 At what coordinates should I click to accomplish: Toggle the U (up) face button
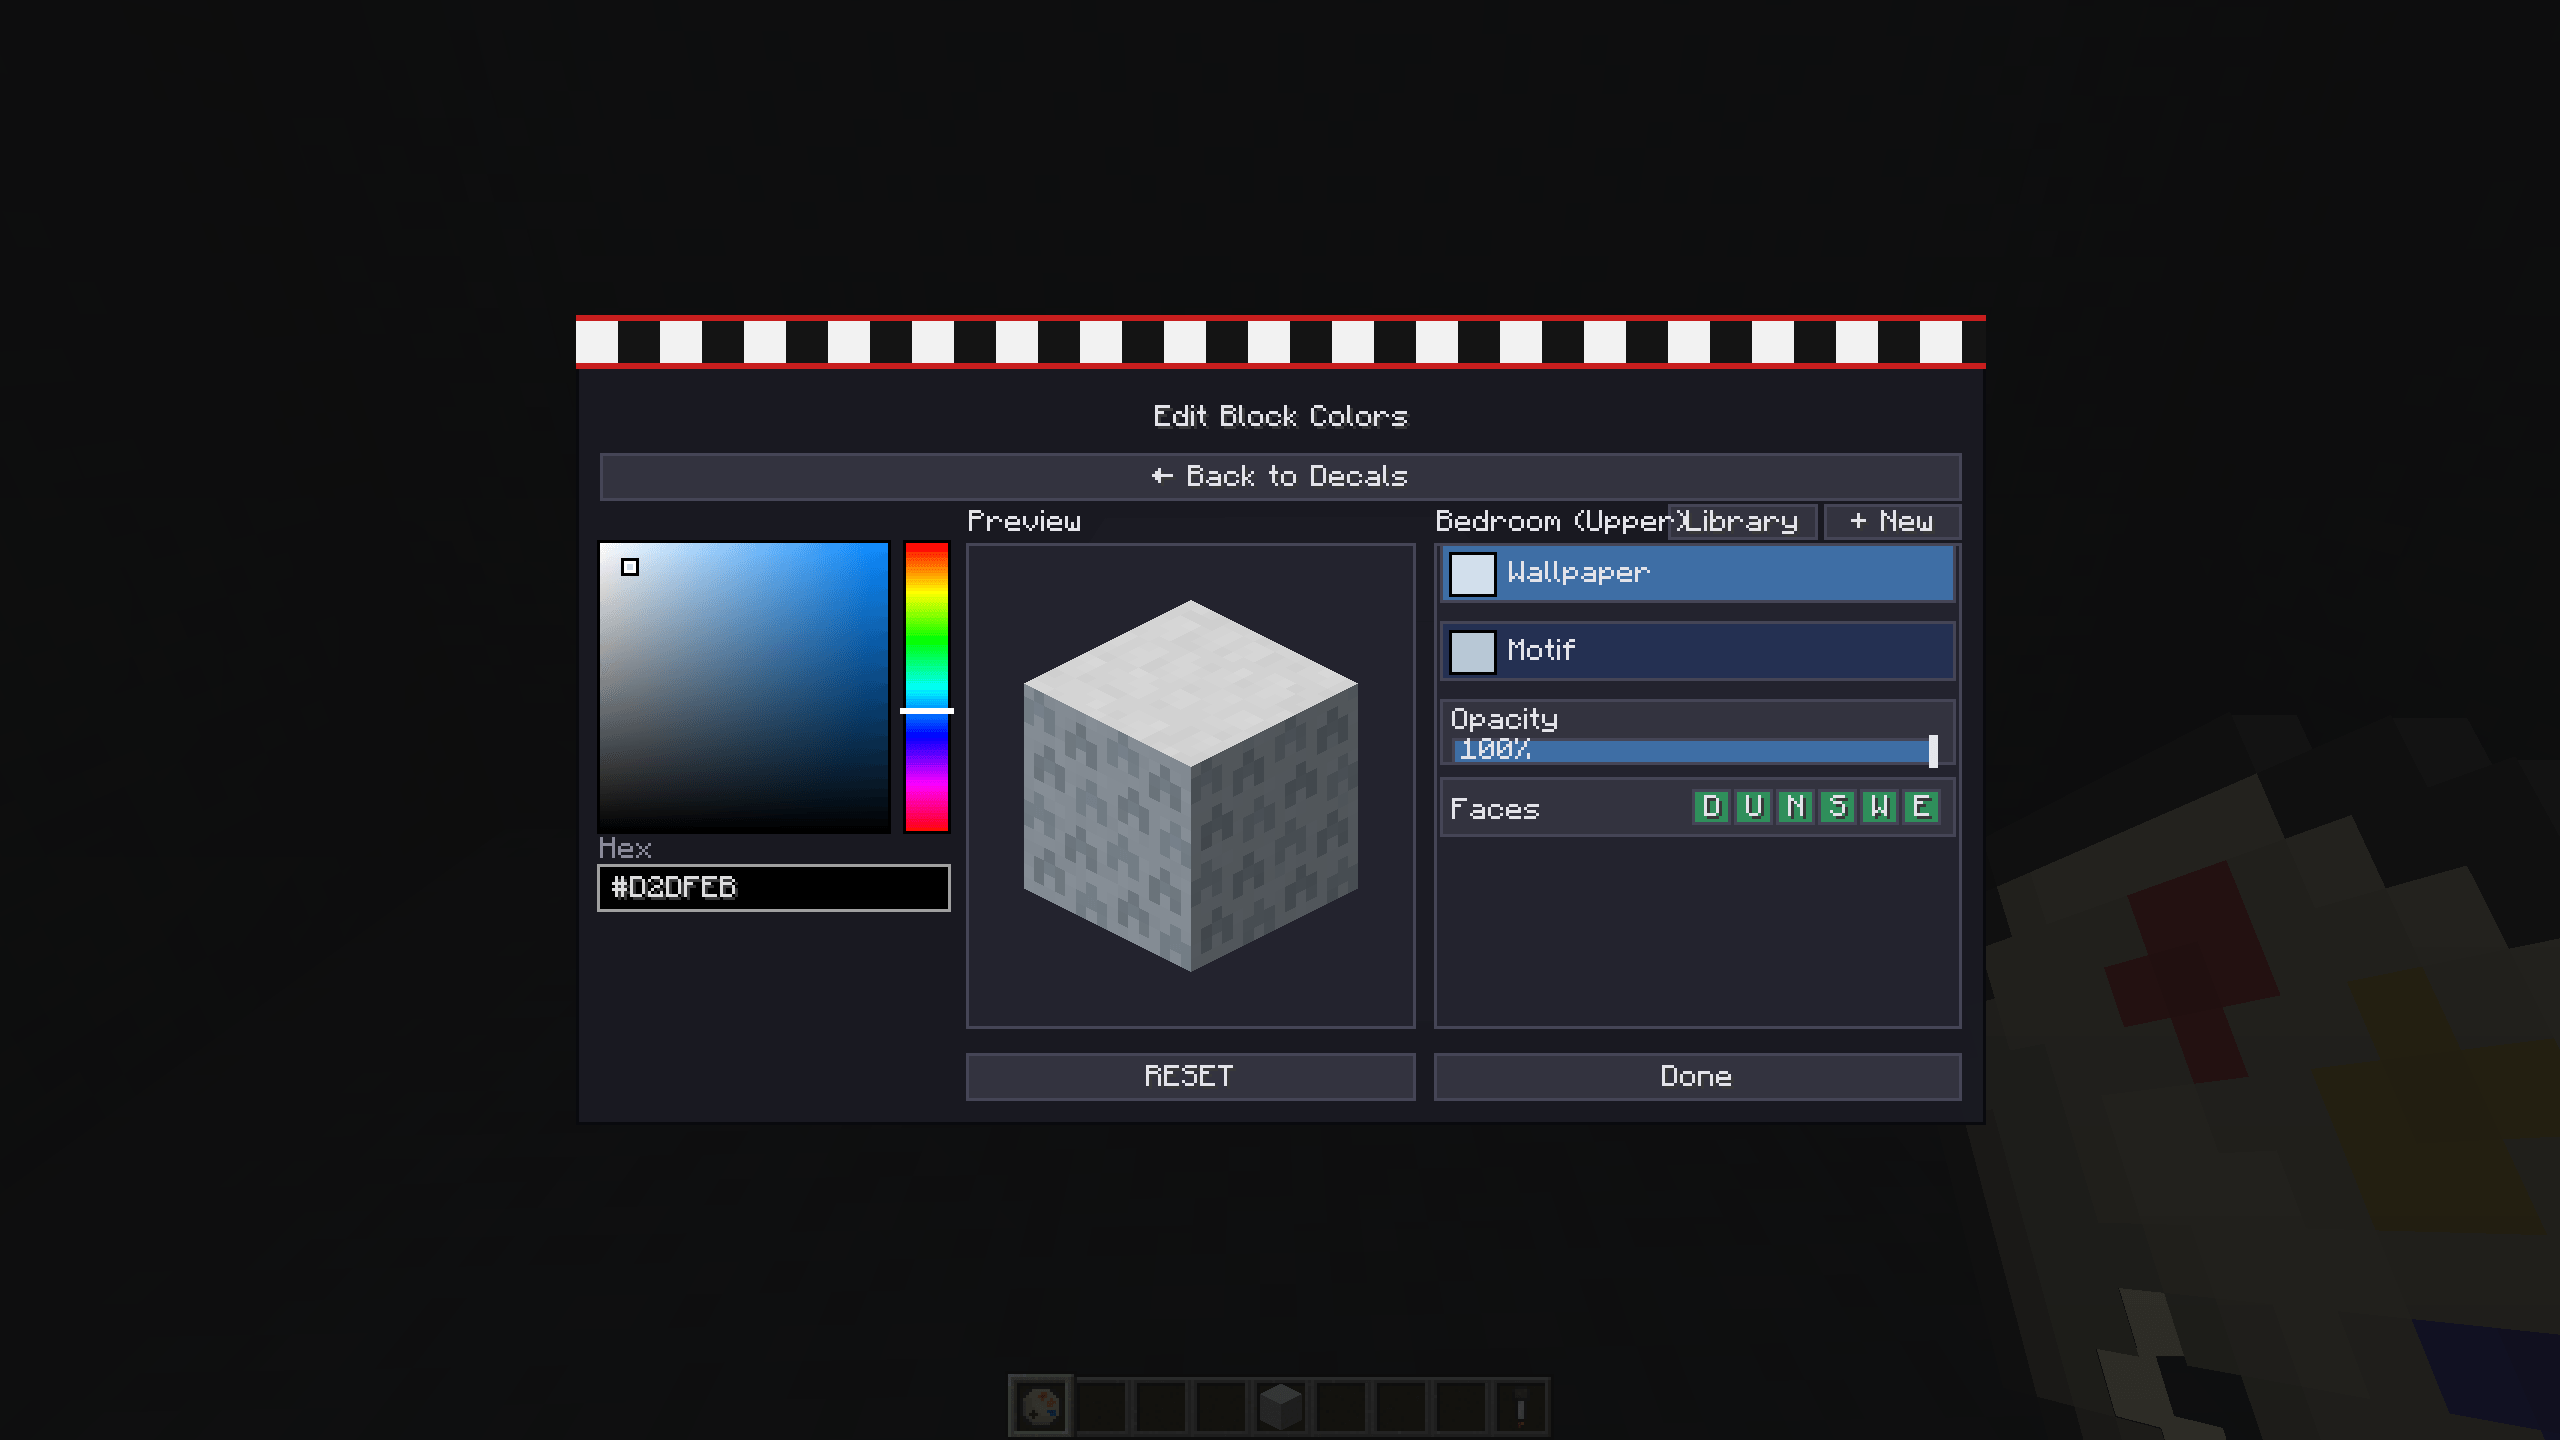click(1753, 807)
